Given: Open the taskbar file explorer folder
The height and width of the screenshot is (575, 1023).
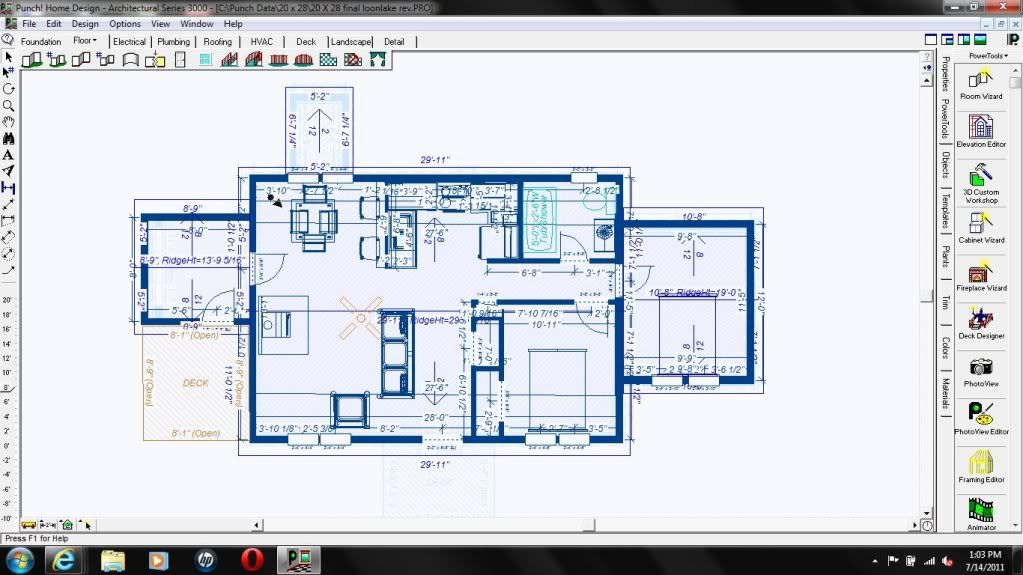Looking at the screenshot, I should pos(112,560).
